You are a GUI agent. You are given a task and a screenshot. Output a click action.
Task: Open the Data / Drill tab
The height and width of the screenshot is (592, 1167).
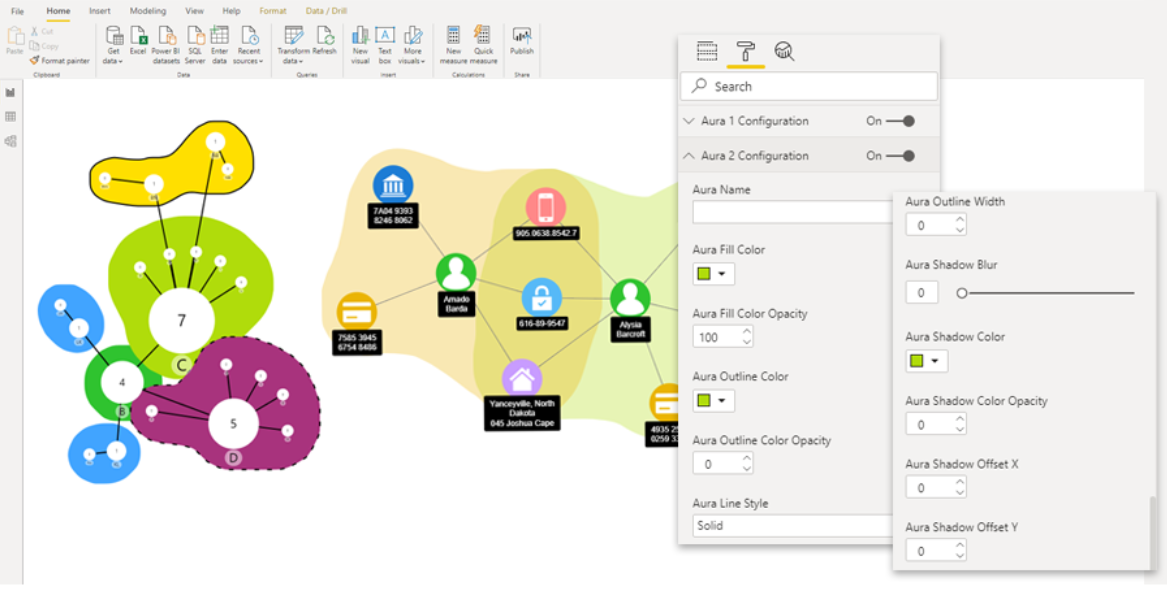tap(326, 11)
